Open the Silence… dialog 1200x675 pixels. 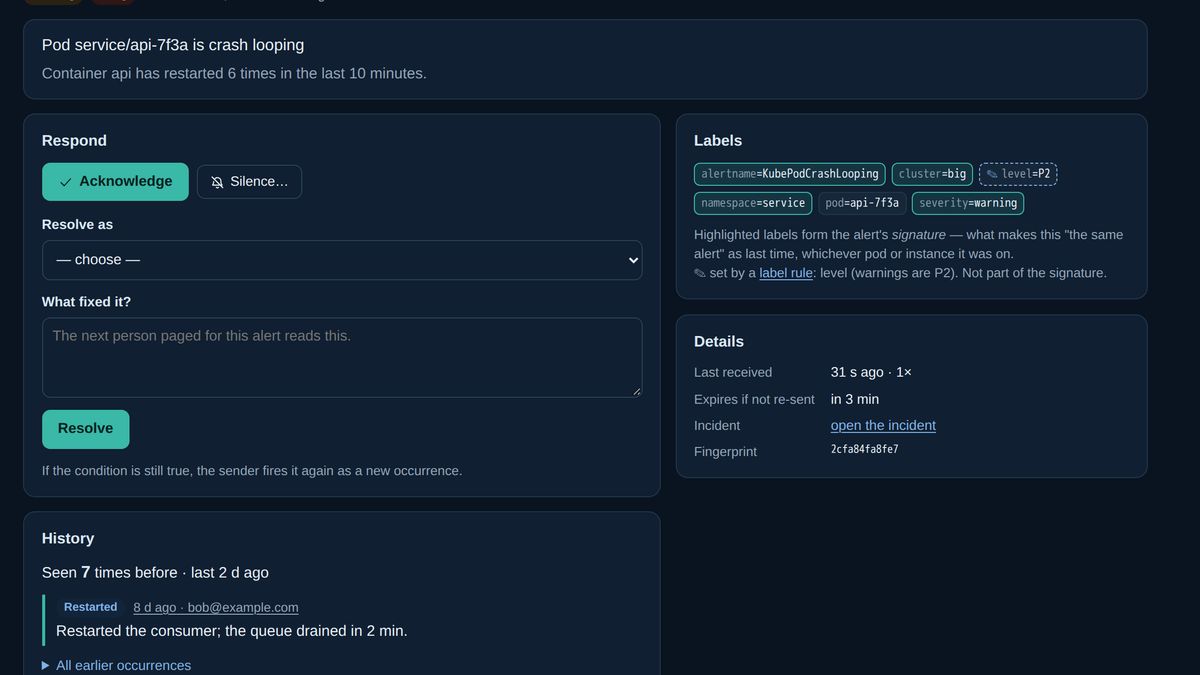[249, 182]
